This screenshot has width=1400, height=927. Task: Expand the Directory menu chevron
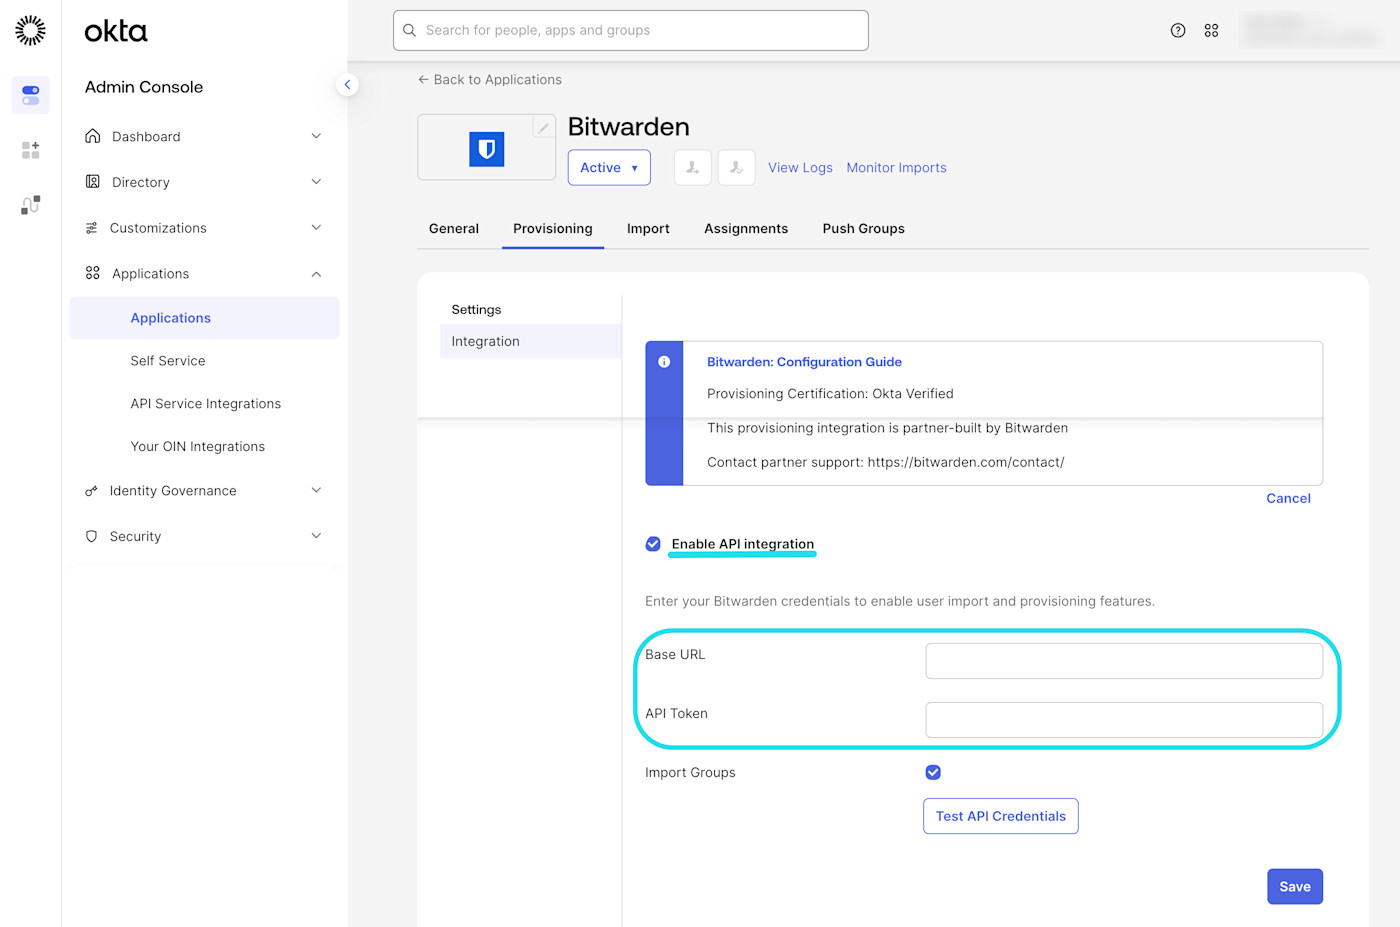click(x=316, y=182)
